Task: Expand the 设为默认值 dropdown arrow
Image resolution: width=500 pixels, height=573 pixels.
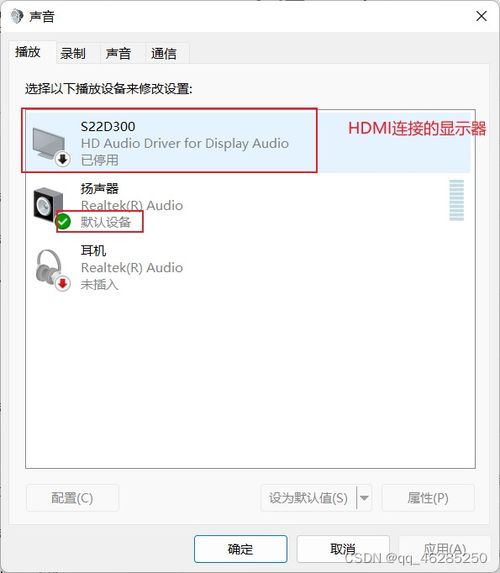Action: [x=364, y=498]
